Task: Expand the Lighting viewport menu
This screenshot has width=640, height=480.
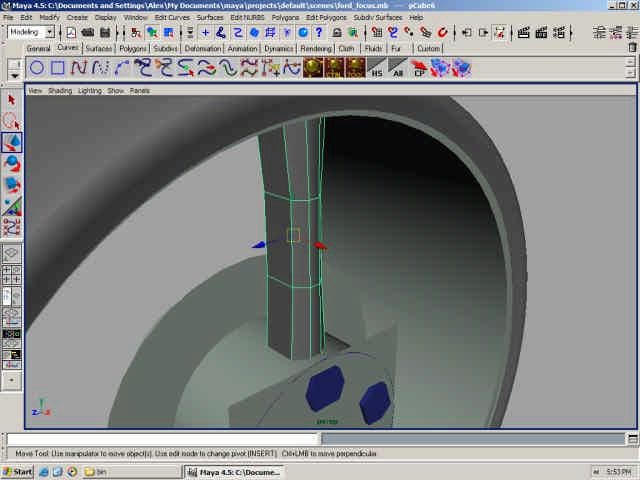Action: pyautogui.click(x=90, y=90)
